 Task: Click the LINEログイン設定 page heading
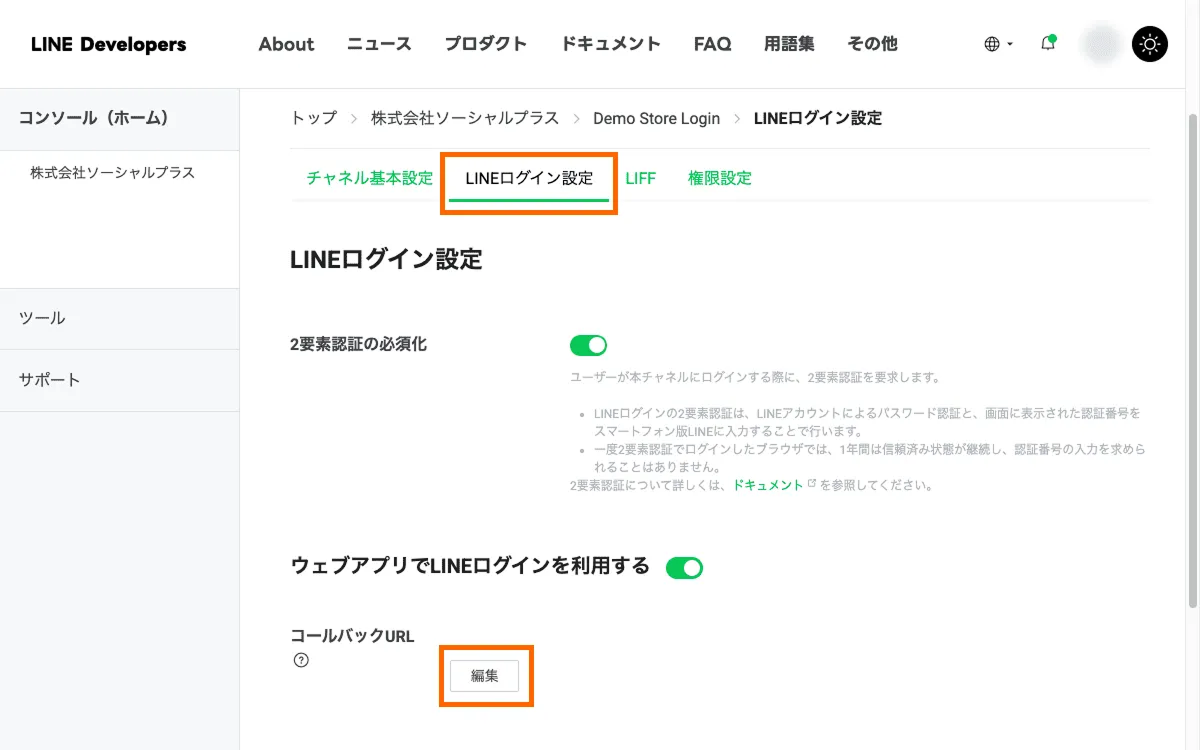386,260
